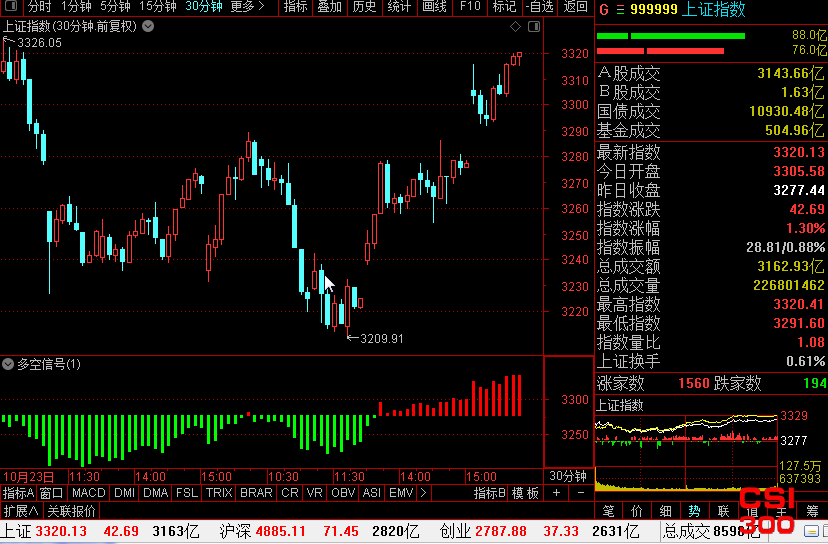This screenshot has height=544, width=828.
Task: Switch indicator to BRAR
Action: 256,493
